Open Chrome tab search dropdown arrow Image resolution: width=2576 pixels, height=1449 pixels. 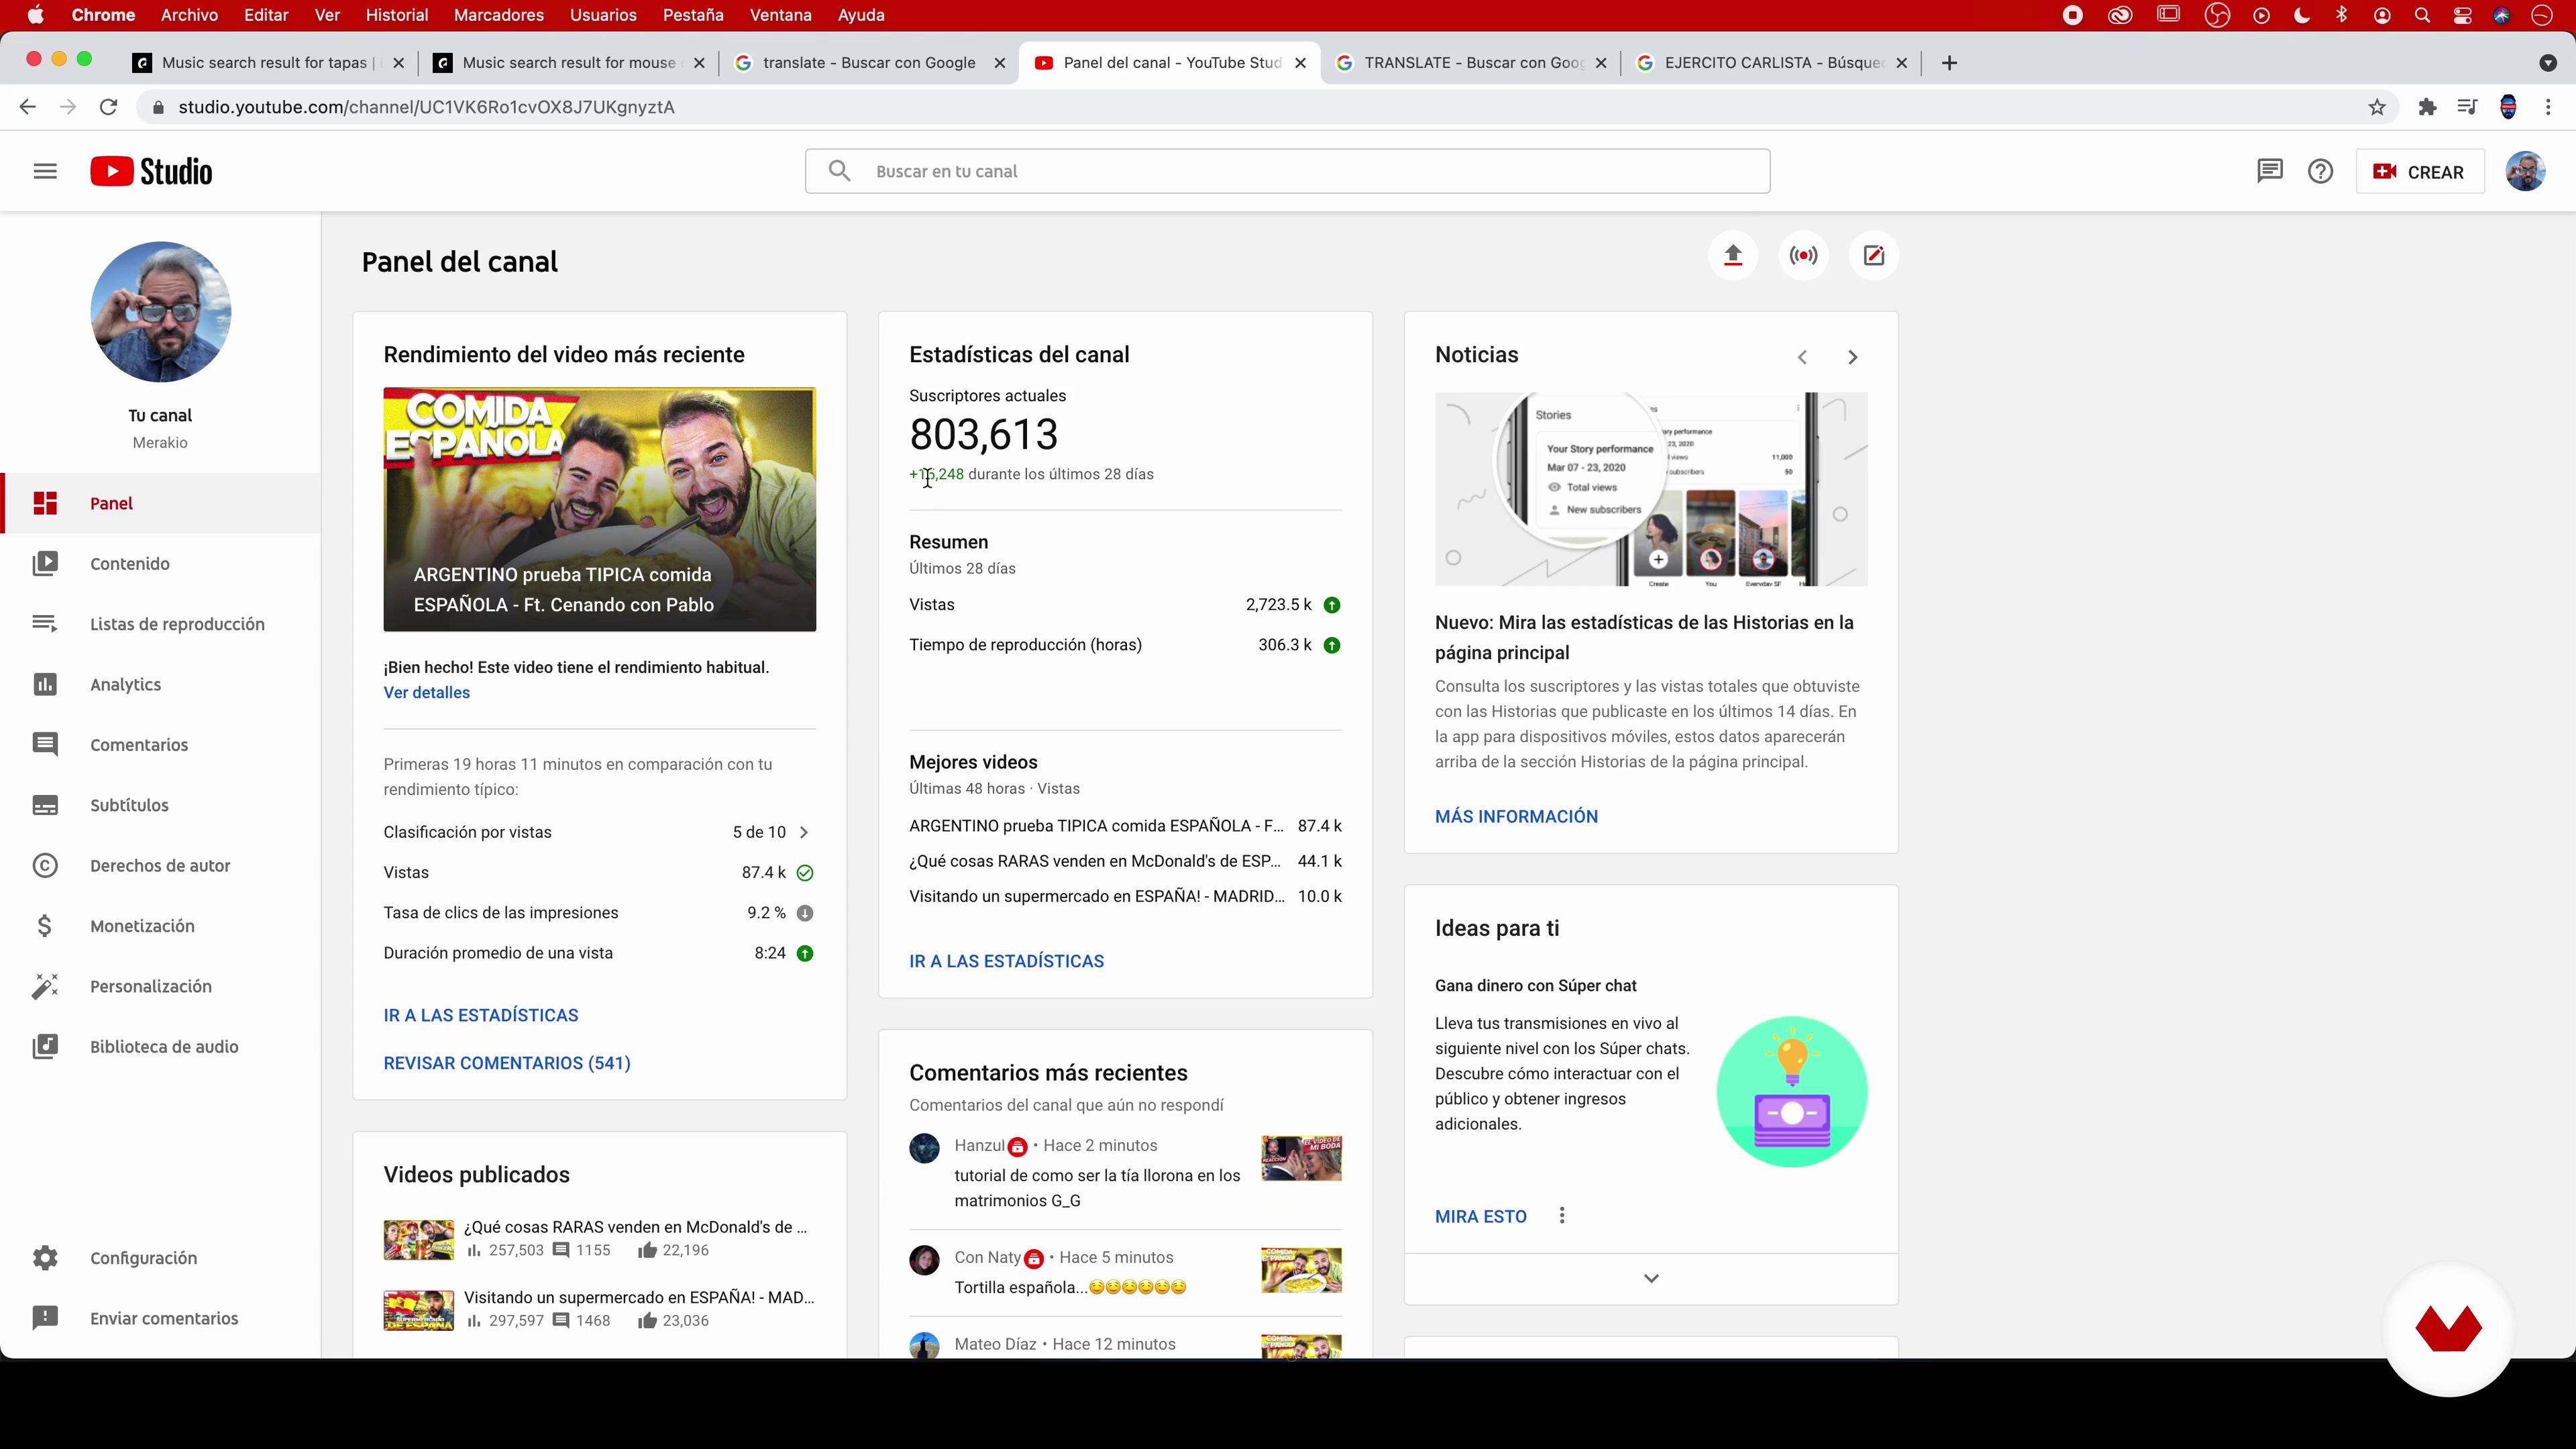[2547, 63]
